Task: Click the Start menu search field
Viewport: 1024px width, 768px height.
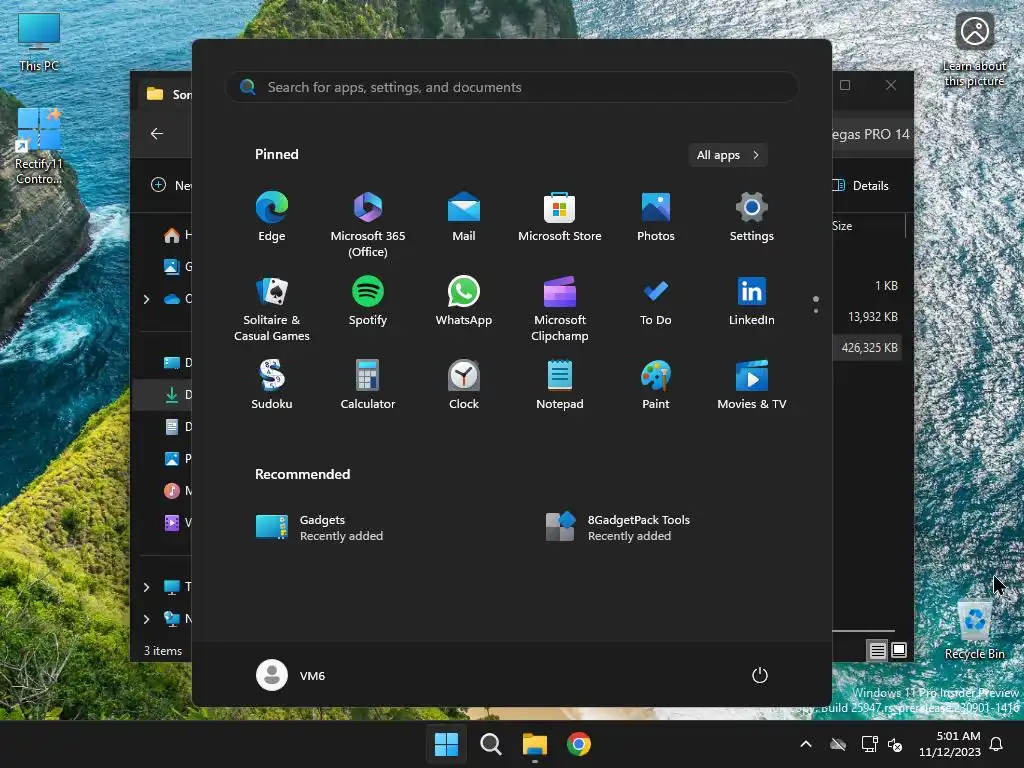Action: (512, 87)
